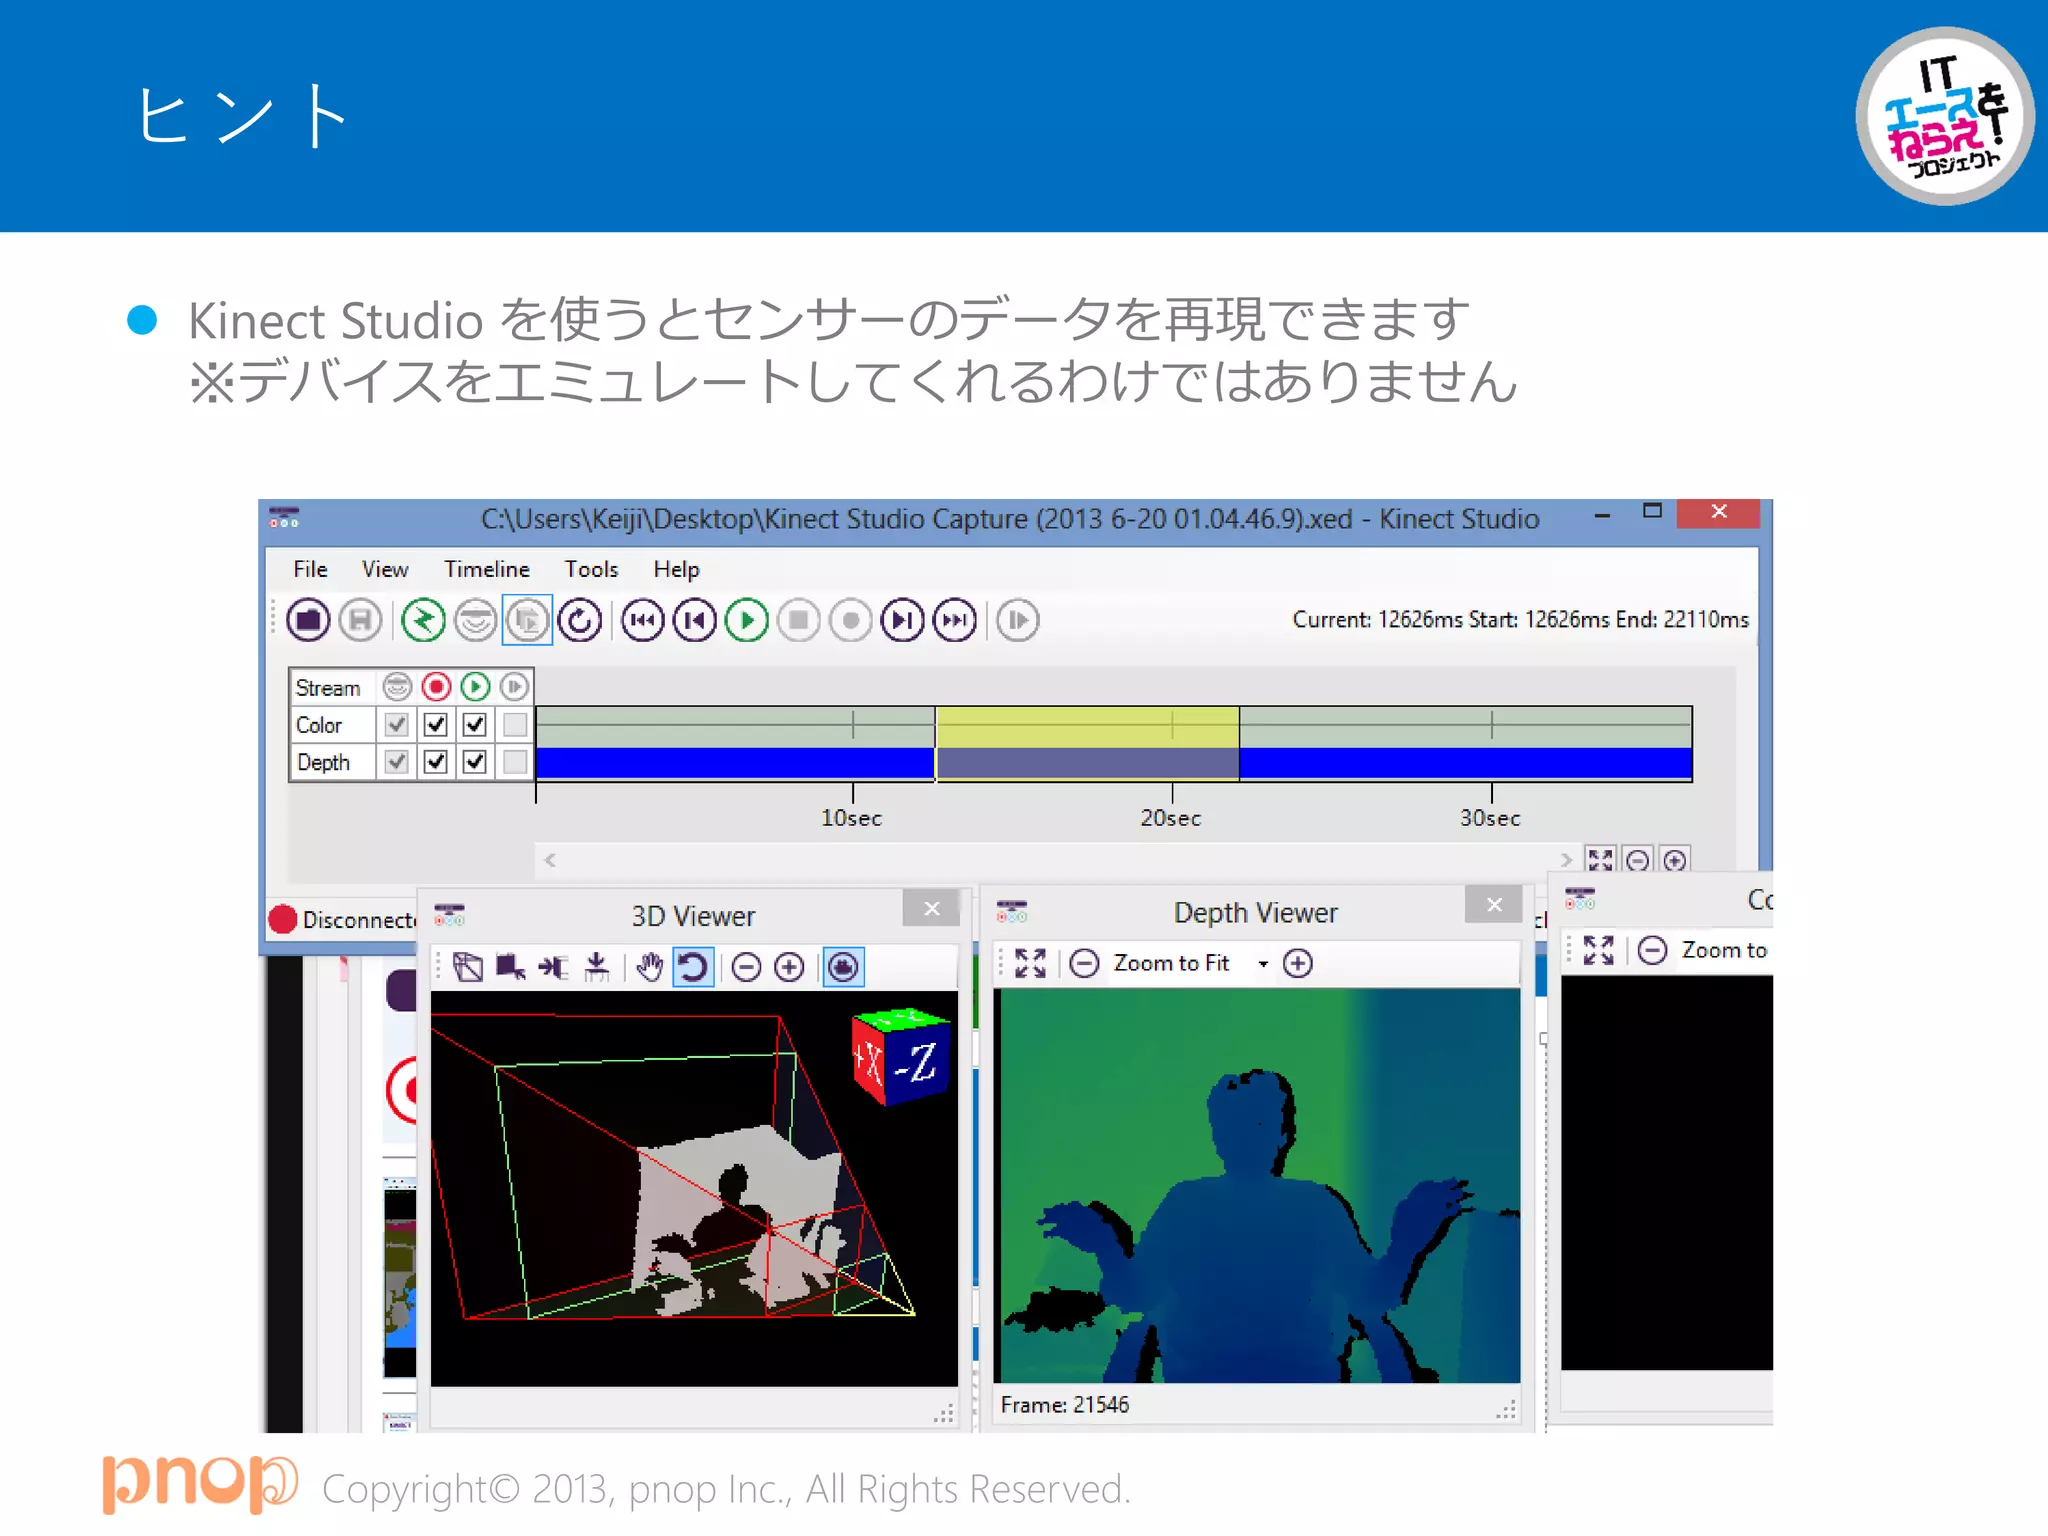Click the Open file toolbar icon

[x=308, y=620]
